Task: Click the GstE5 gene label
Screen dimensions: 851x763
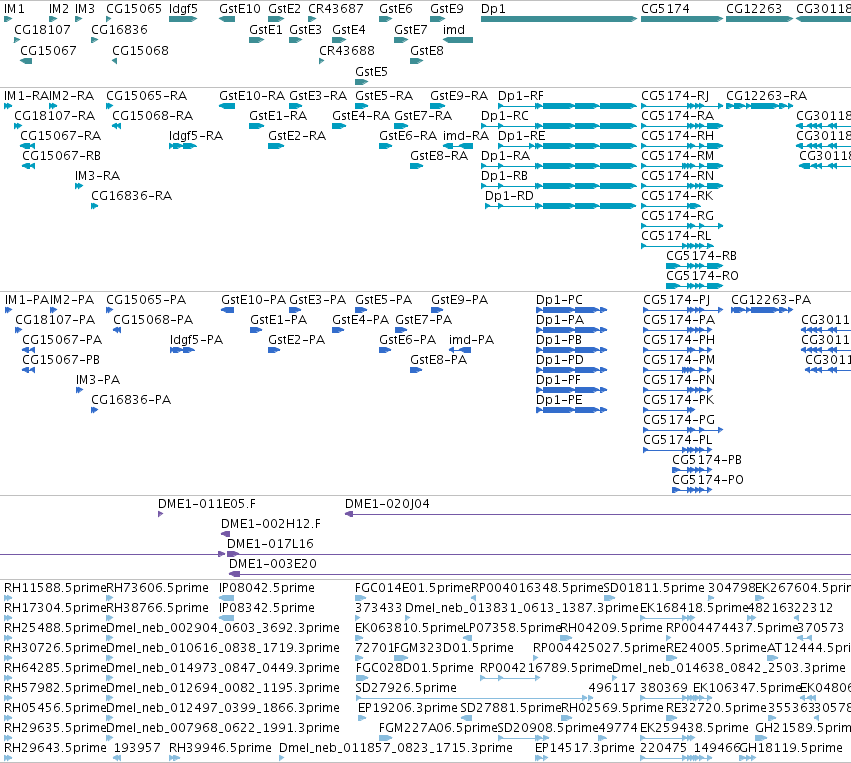Action: 371,72
